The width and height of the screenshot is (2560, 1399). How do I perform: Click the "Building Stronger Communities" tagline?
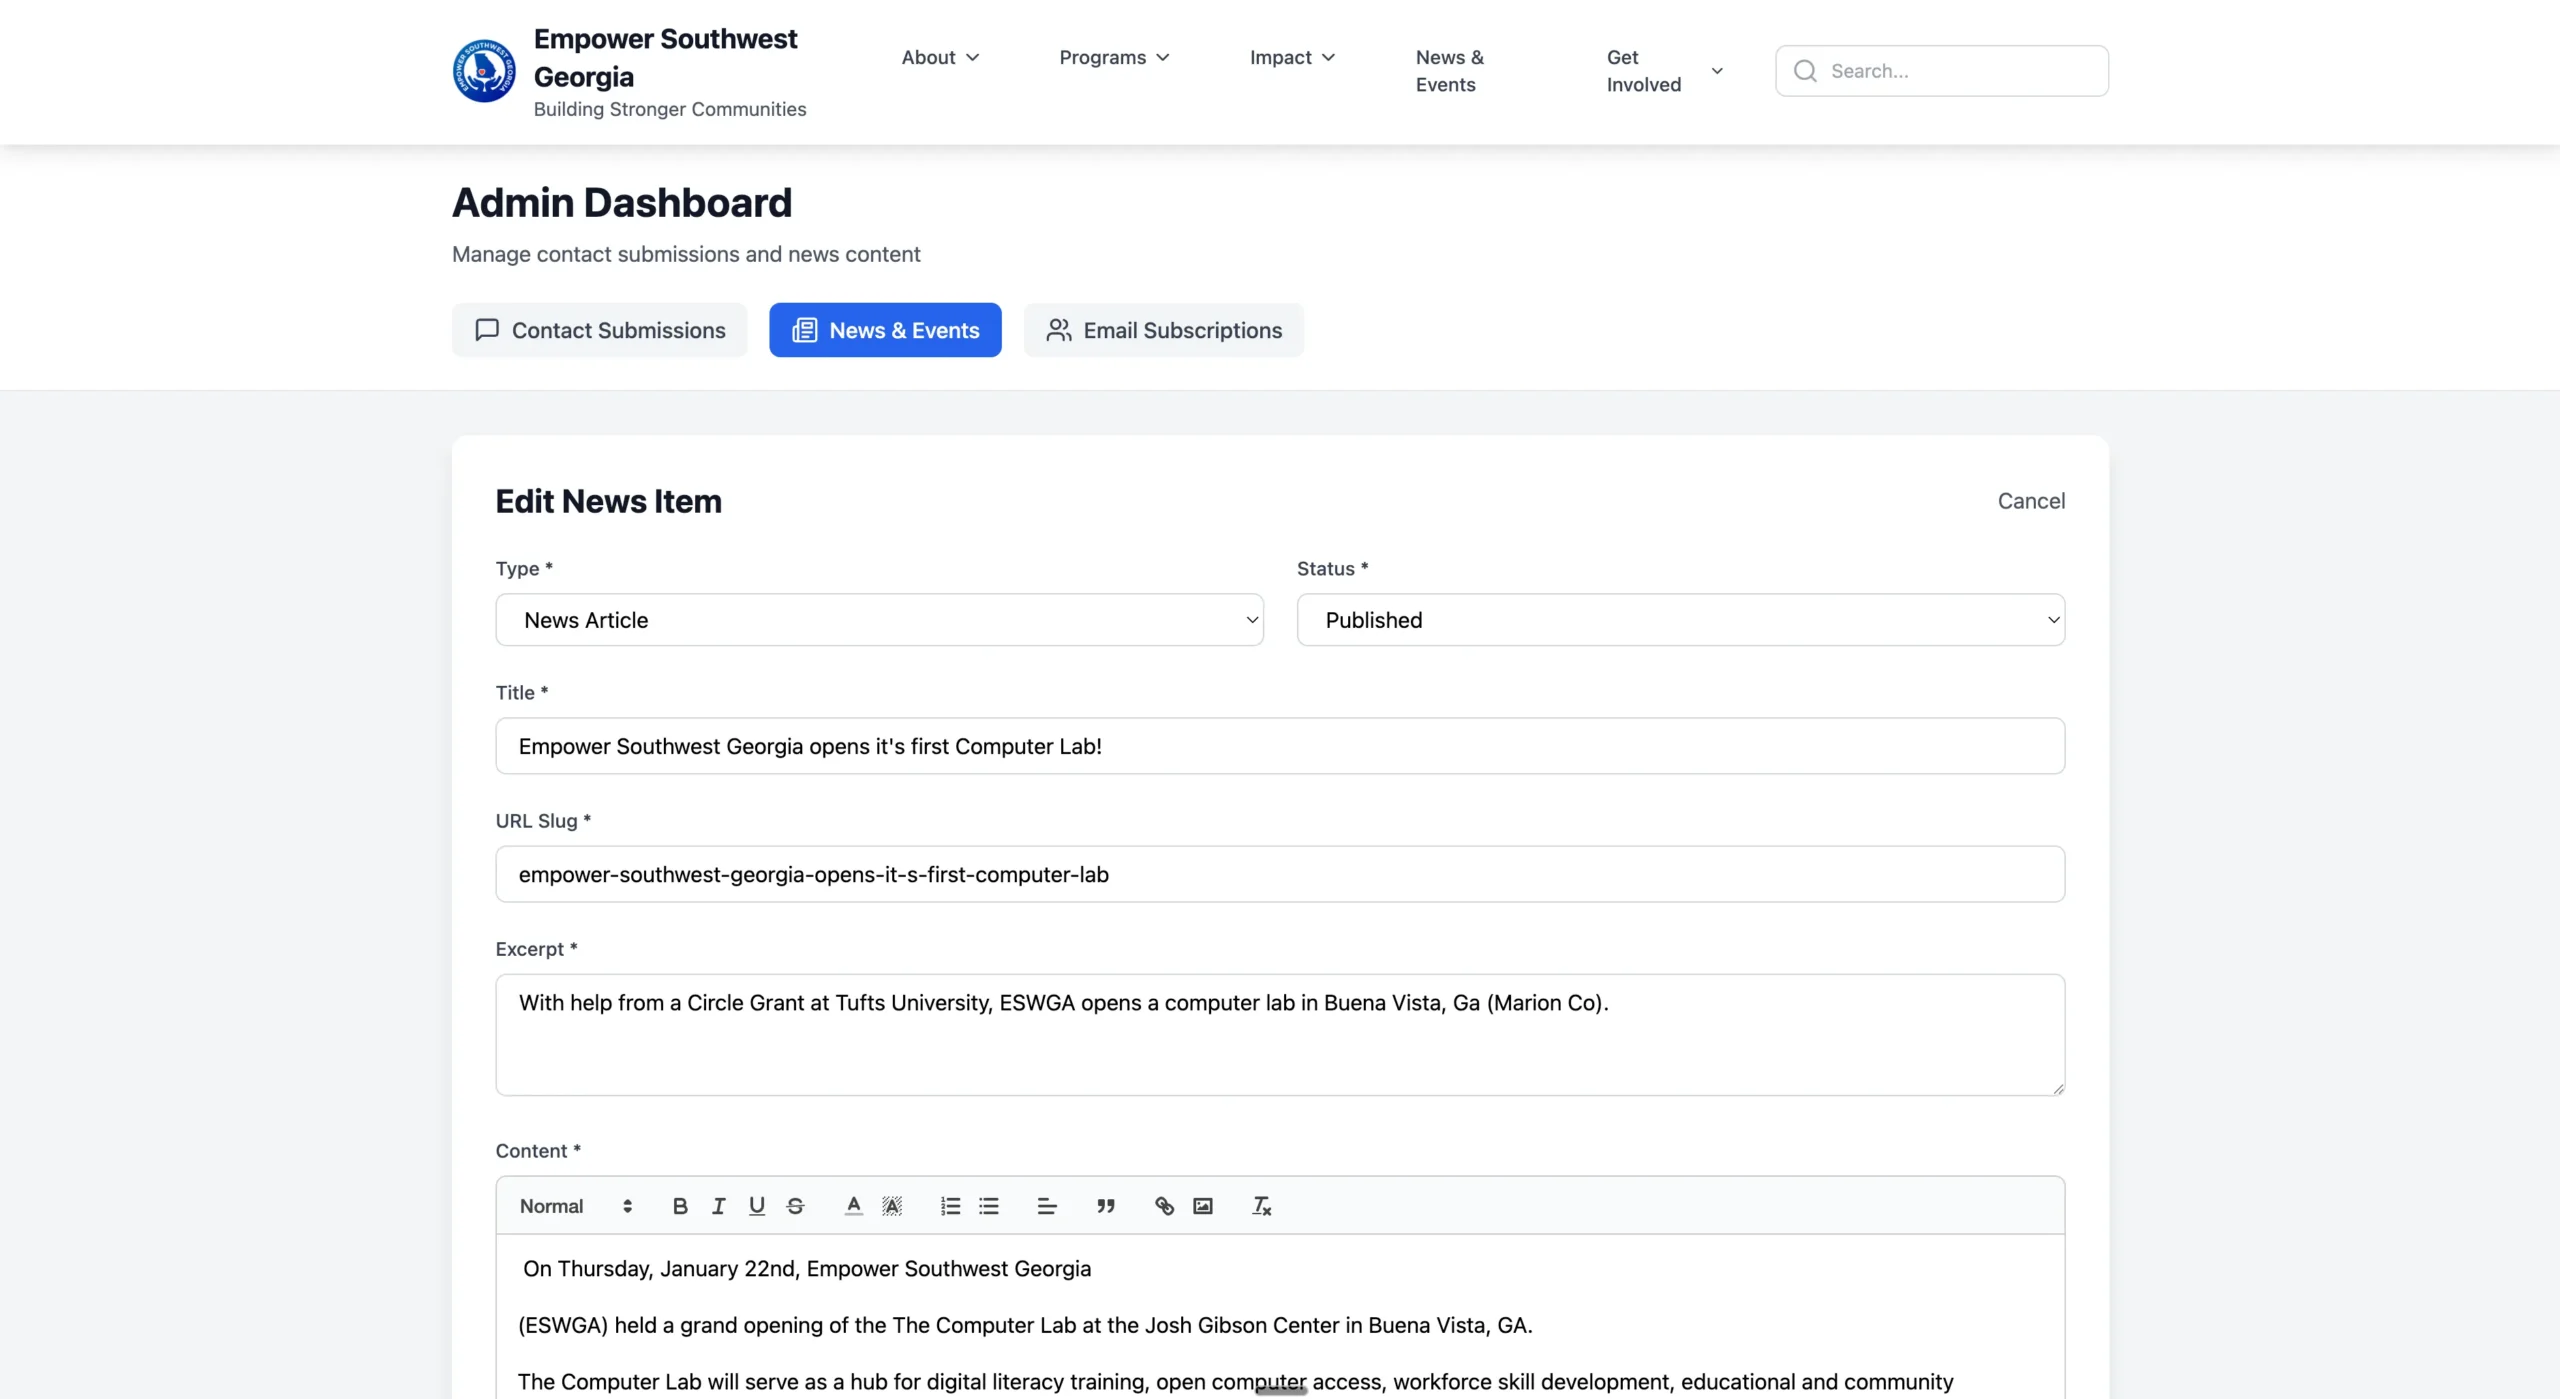[670, 109]
